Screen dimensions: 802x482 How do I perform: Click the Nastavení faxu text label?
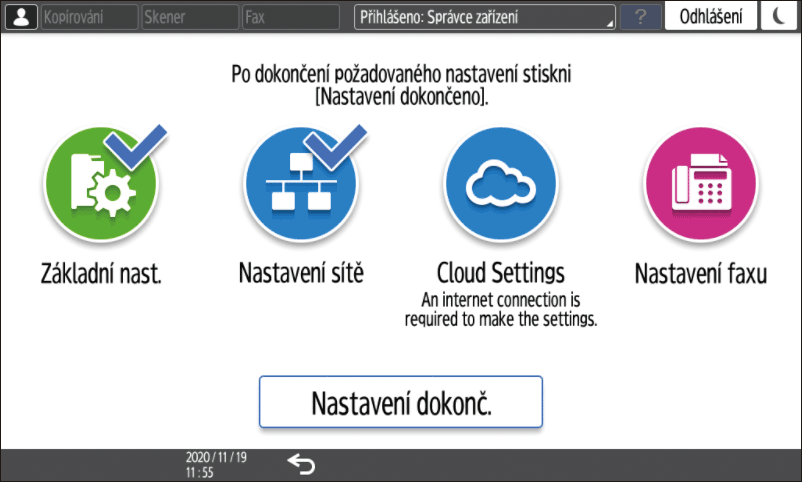point(699,273)
